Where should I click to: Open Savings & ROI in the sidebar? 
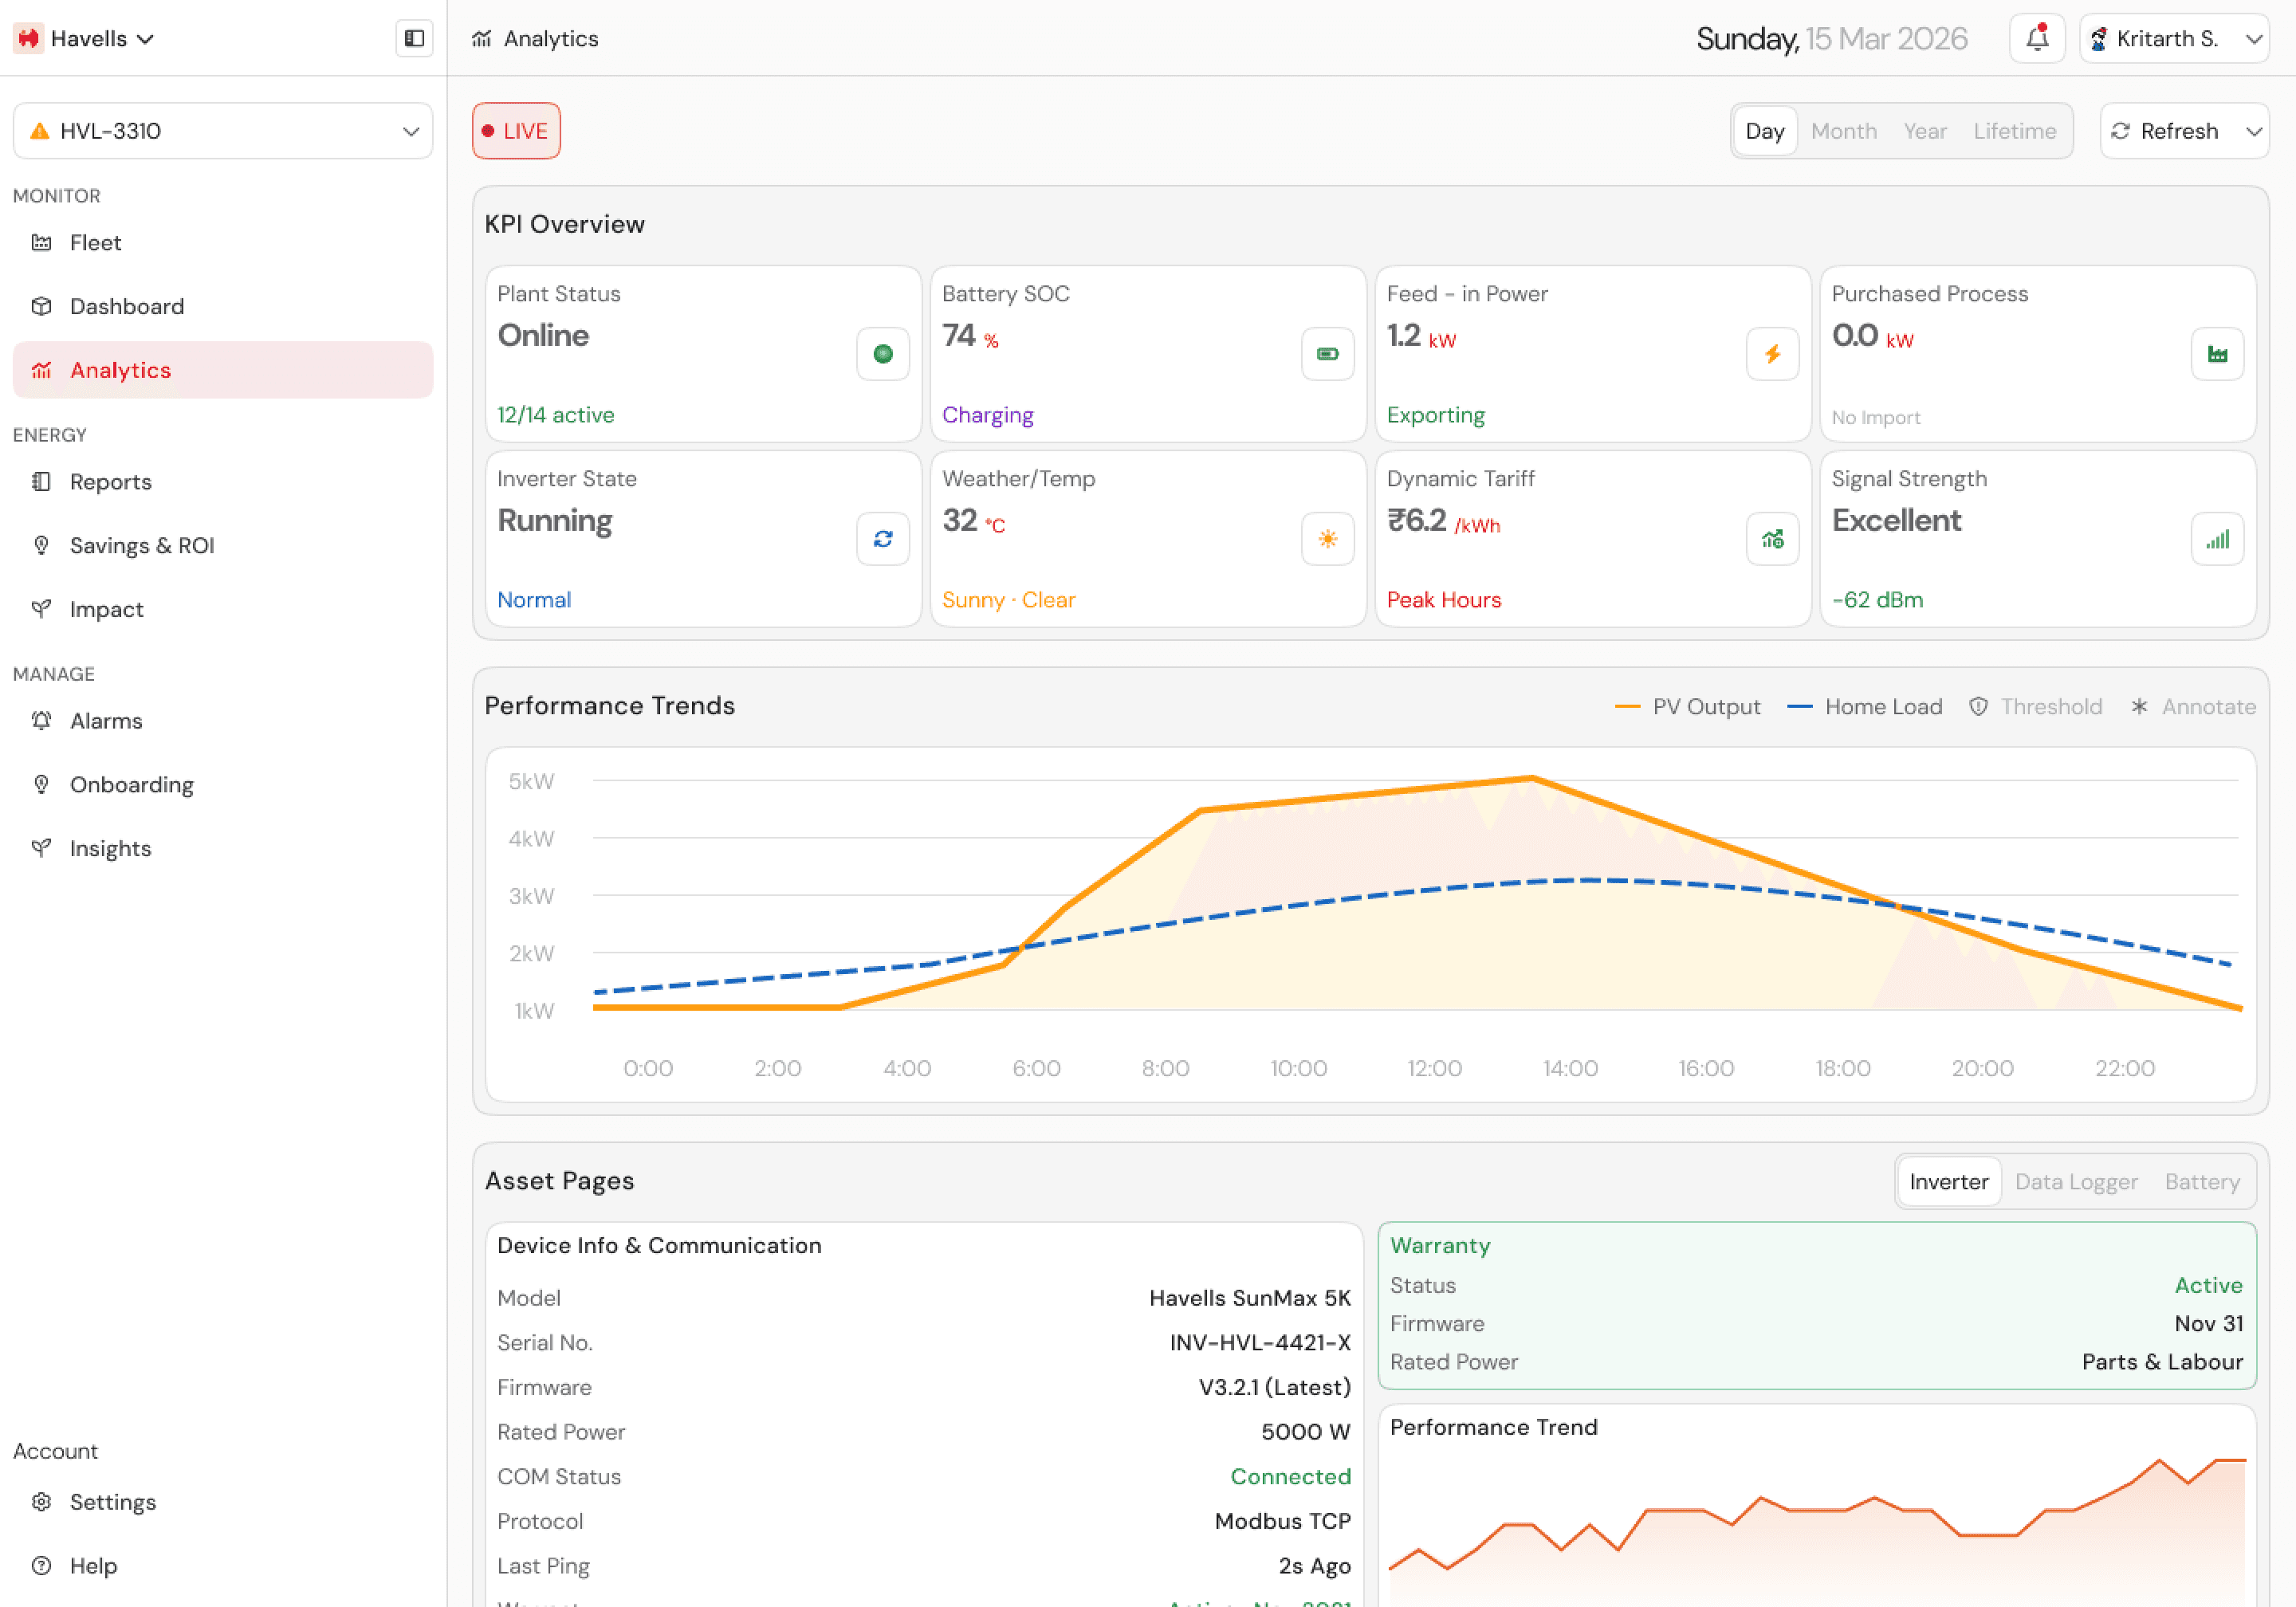(x=141, y=546)
